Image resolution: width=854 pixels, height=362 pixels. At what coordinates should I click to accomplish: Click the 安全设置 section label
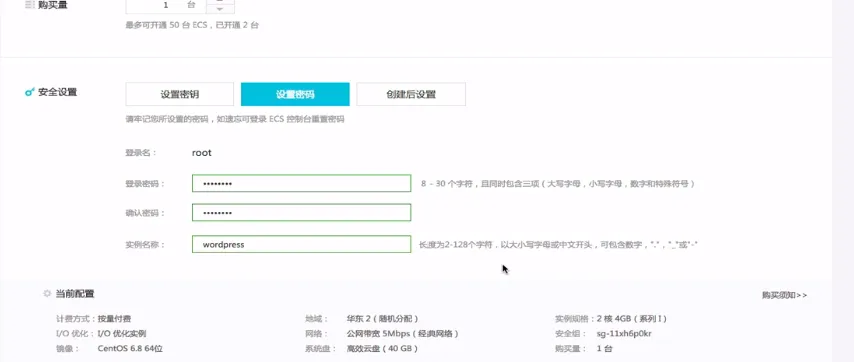[x=58, y=93]
